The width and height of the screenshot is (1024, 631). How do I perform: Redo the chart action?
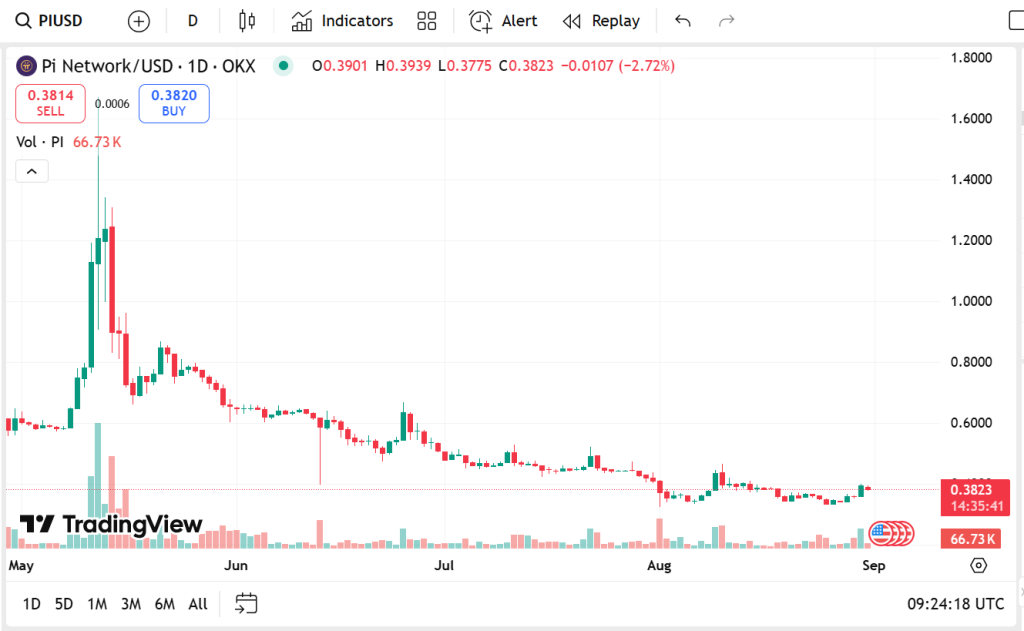coord(726,21)
